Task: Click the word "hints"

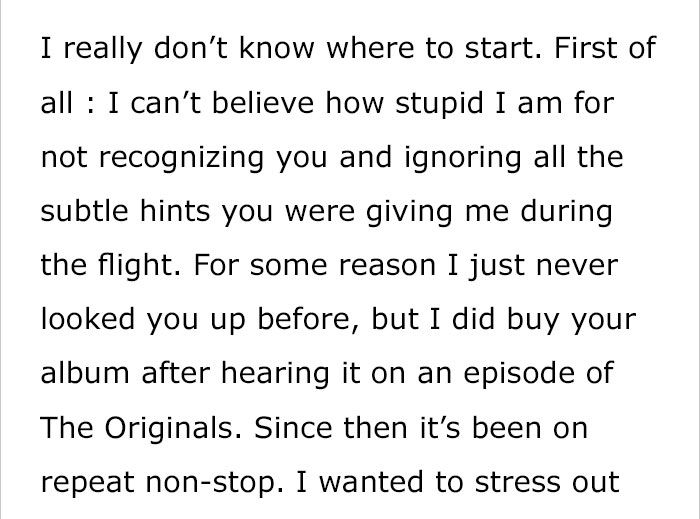Action: pyautogui.click(x=175, y=211)
